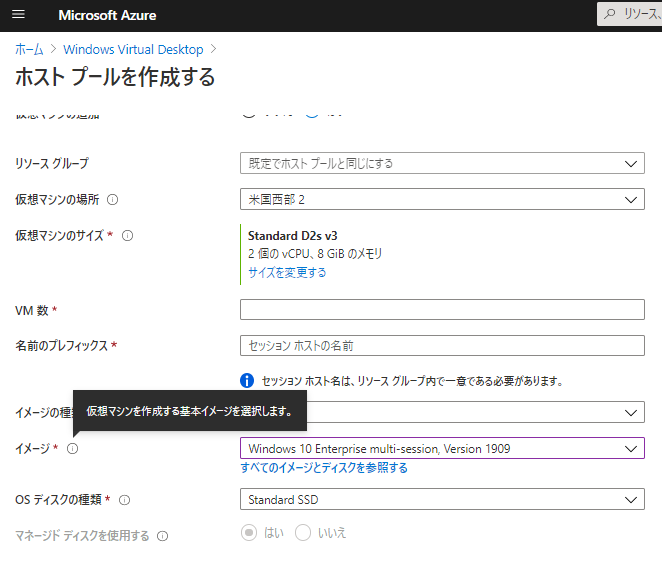Click the Microsoft Azure logo text

pyautogui.click(x=107, y=15)
